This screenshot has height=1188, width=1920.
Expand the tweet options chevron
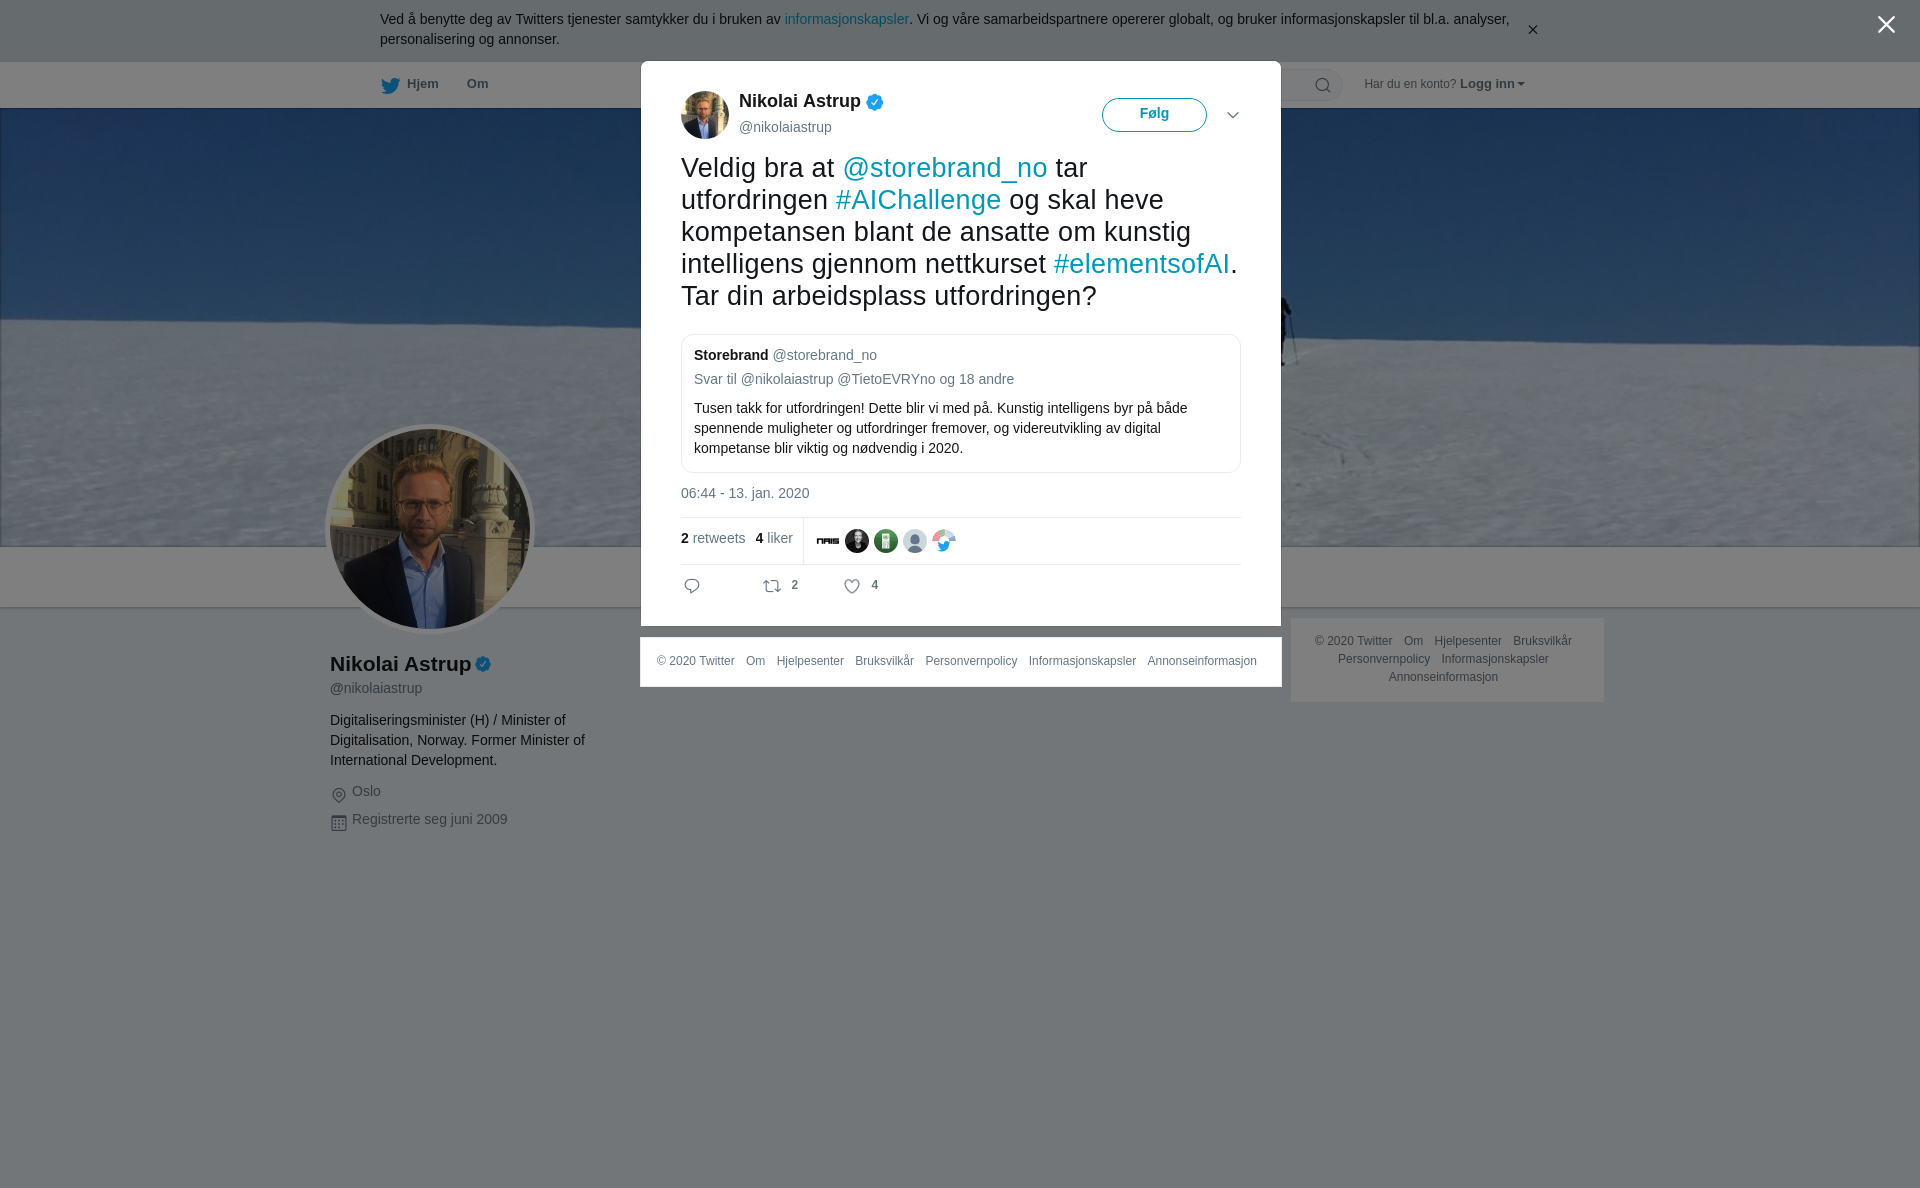1233,115
